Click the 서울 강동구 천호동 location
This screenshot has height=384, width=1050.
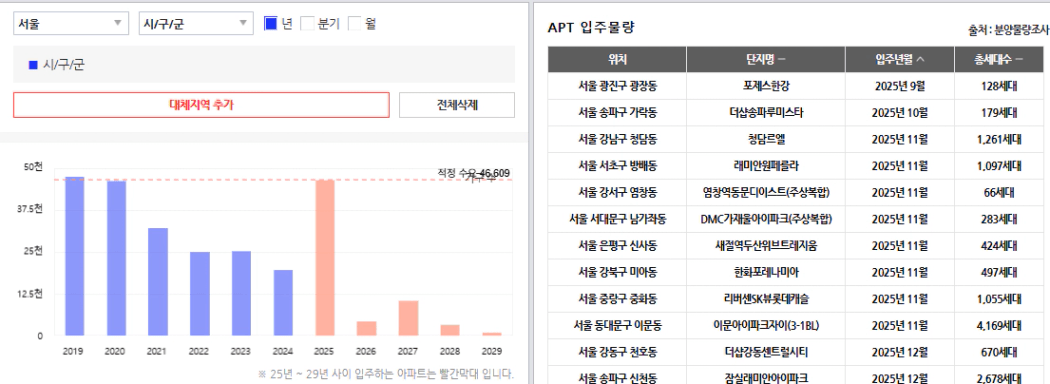coord(617,352)
